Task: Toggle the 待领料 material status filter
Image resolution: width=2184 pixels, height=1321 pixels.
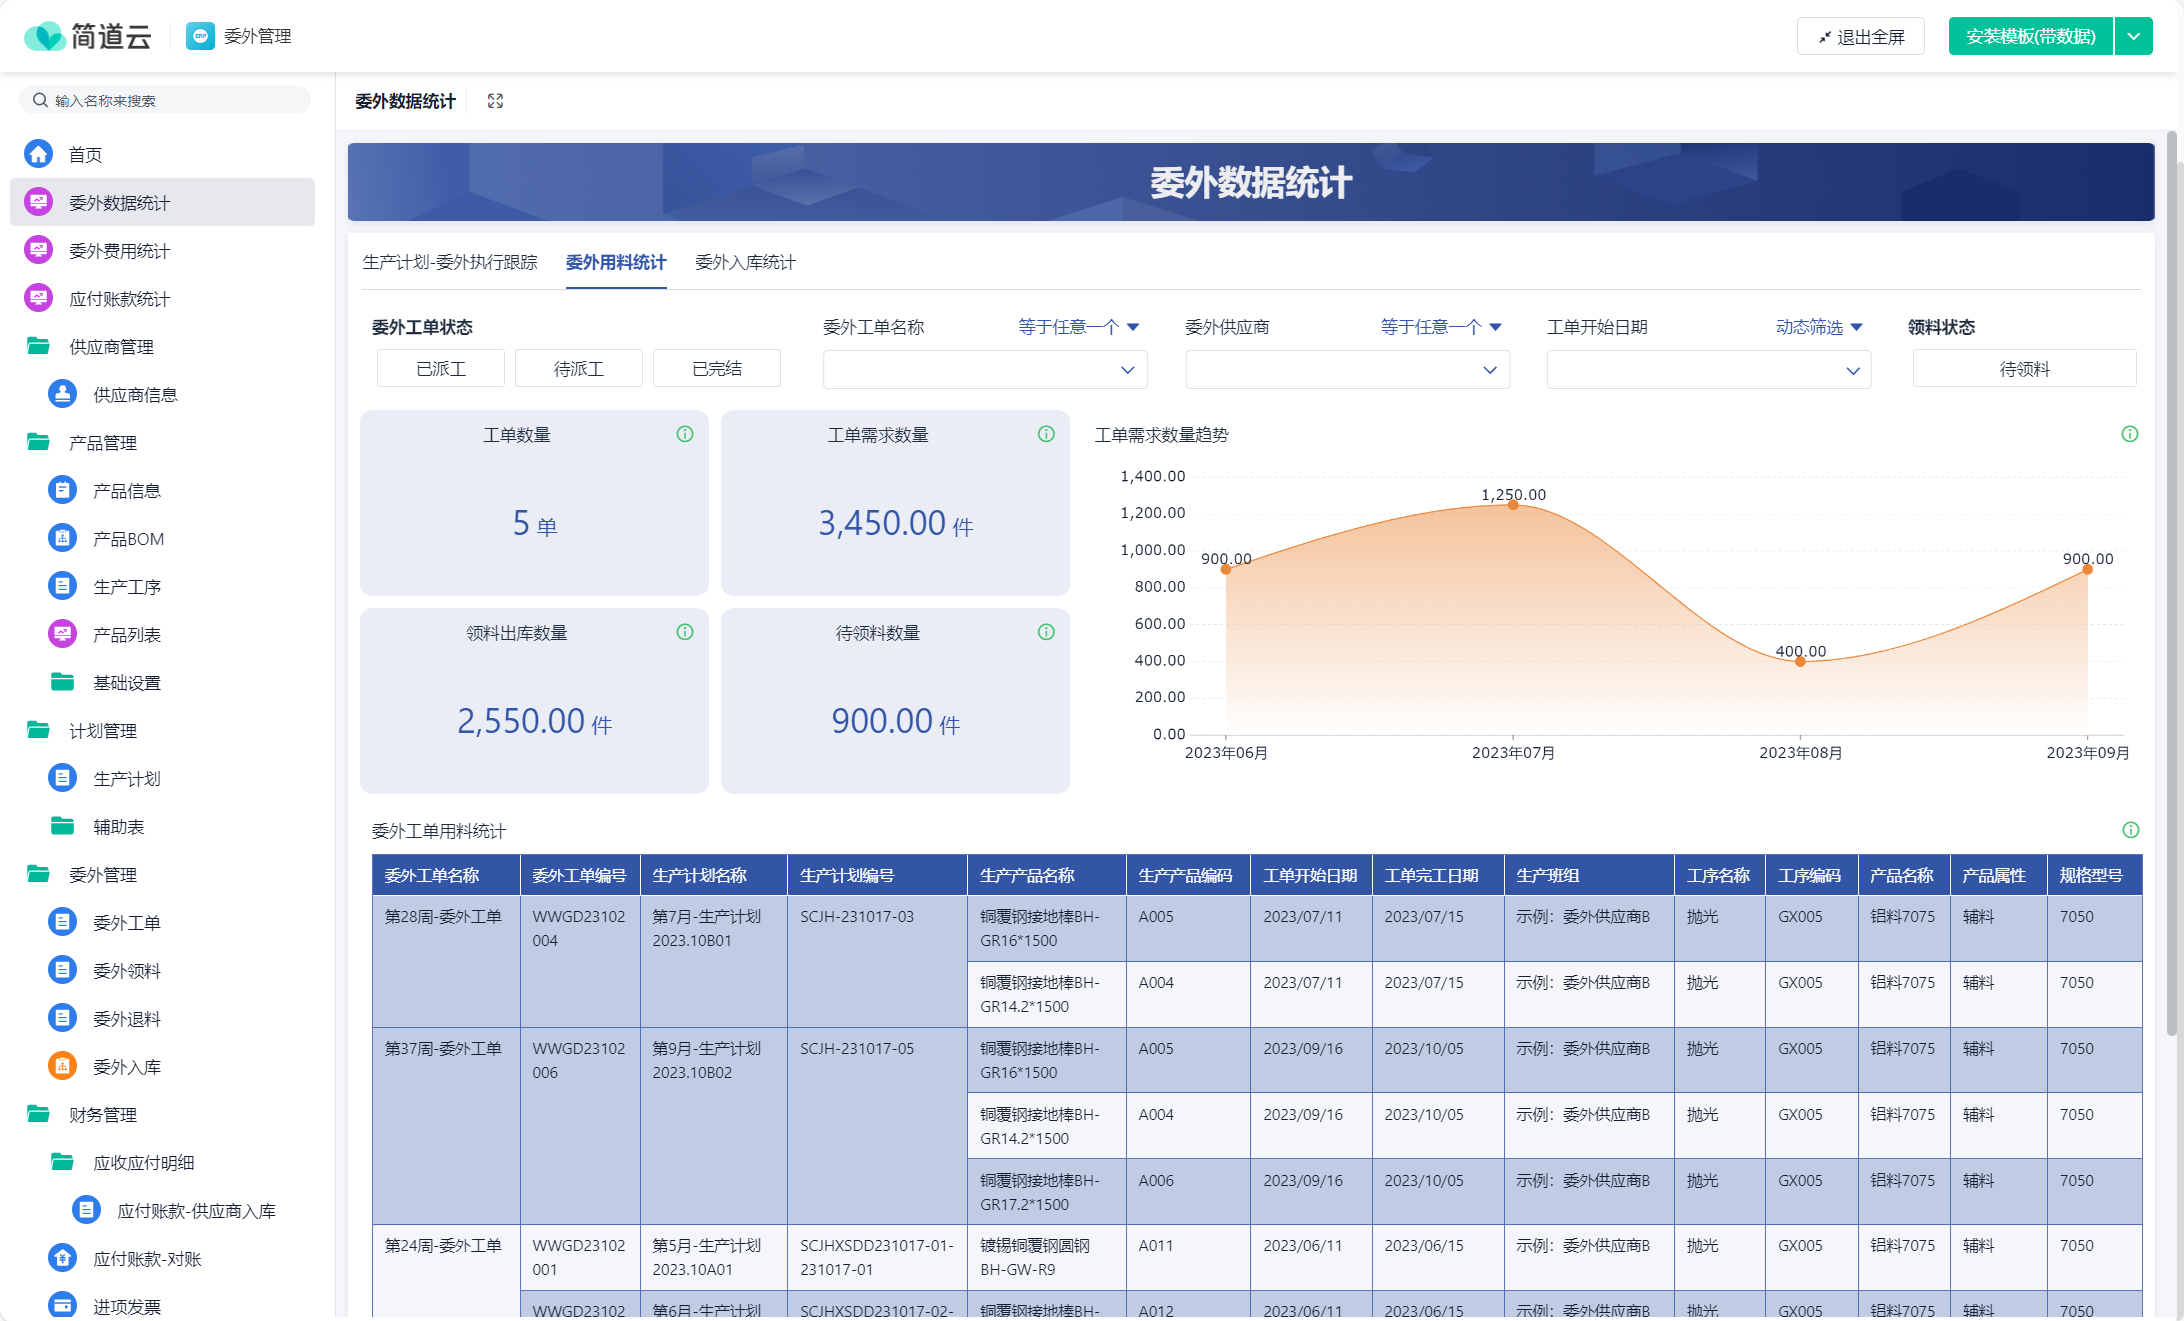Action: tap(2024, 369)
